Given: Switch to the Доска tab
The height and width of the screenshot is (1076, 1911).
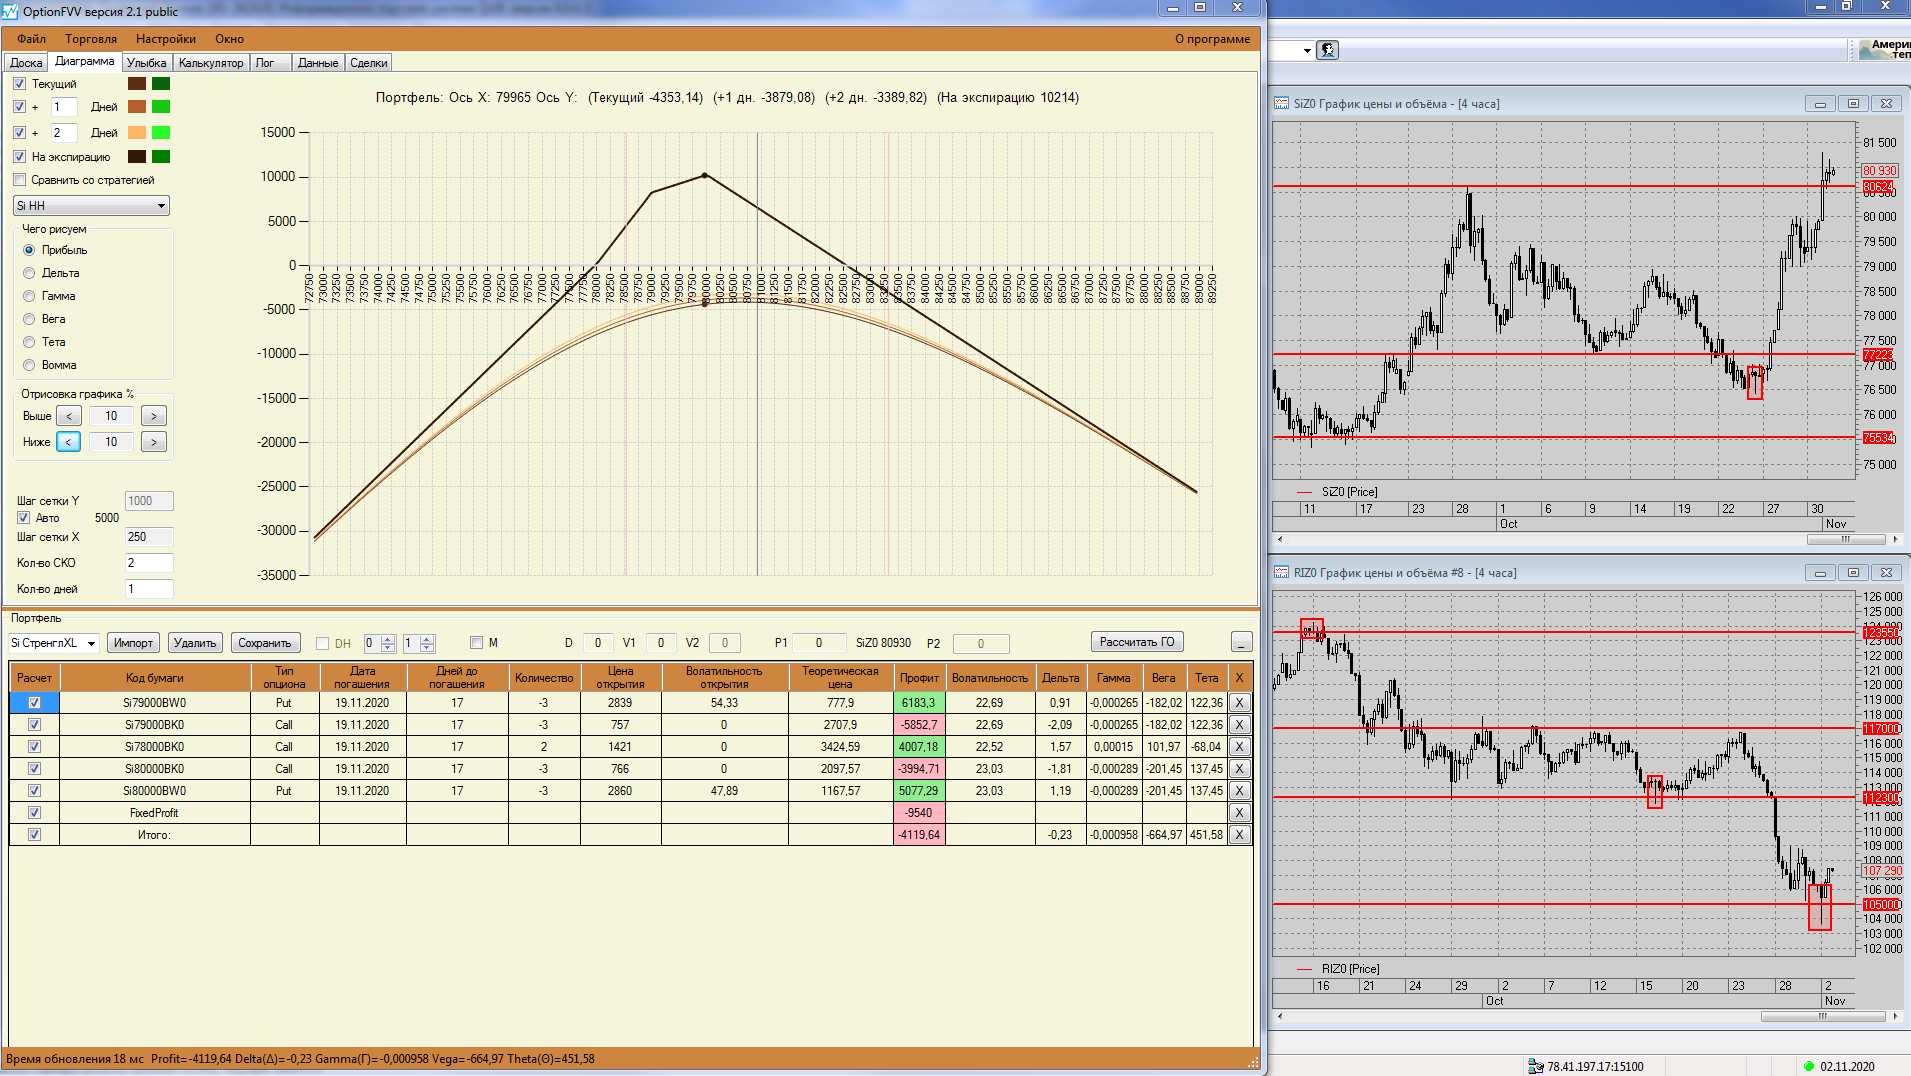Looking at the screenshot, I should [x=26, y=63].
